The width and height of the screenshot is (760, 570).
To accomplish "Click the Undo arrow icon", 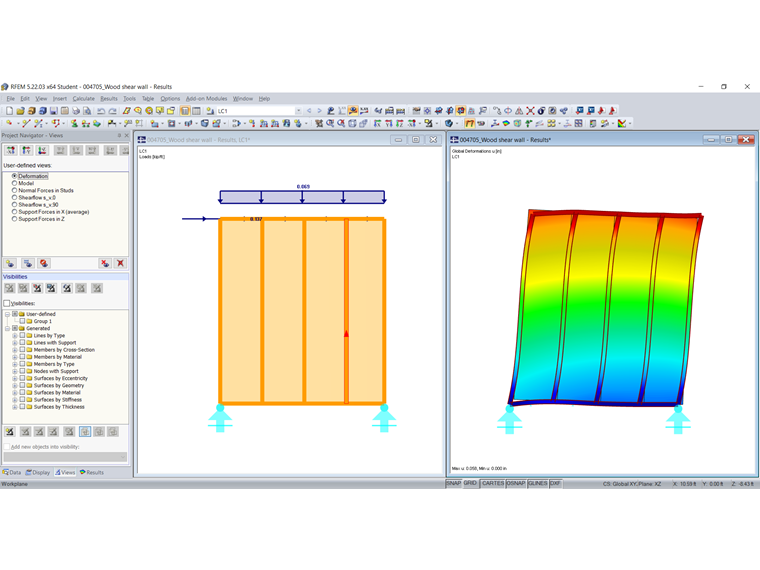I will click(101, 111).
